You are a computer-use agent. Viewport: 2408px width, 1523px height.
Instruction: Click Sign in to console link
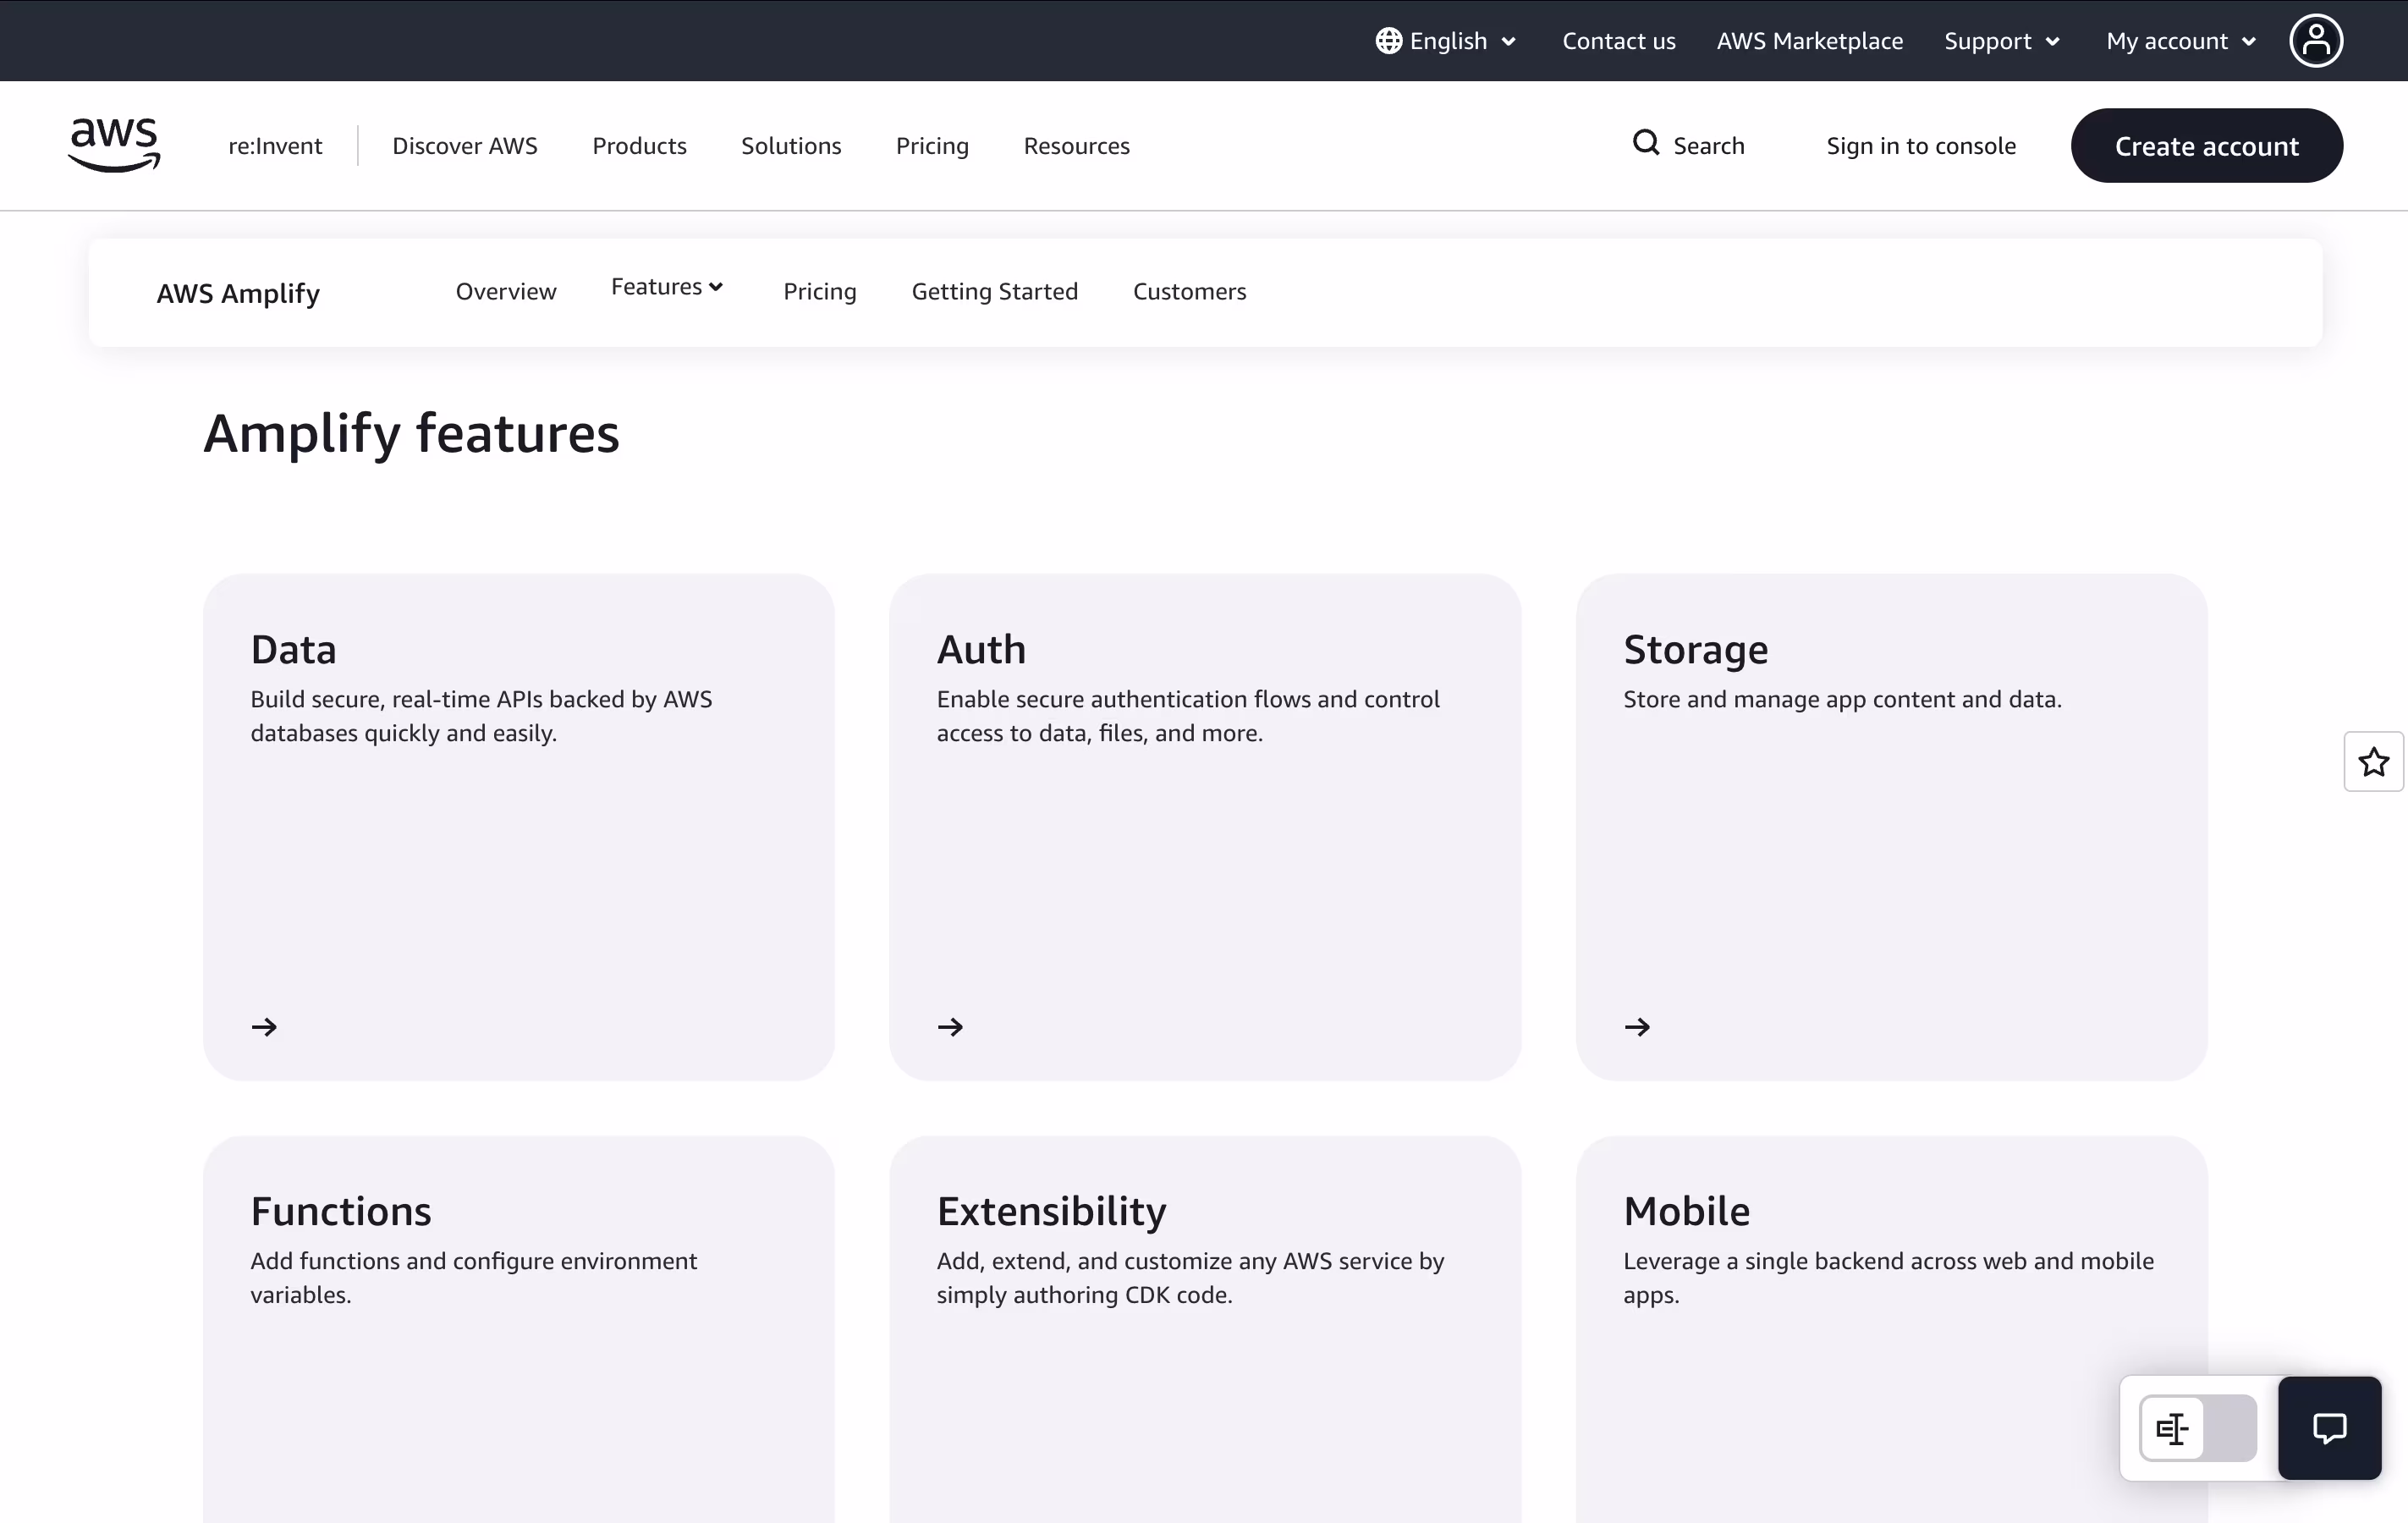(x=1920, y=146)
